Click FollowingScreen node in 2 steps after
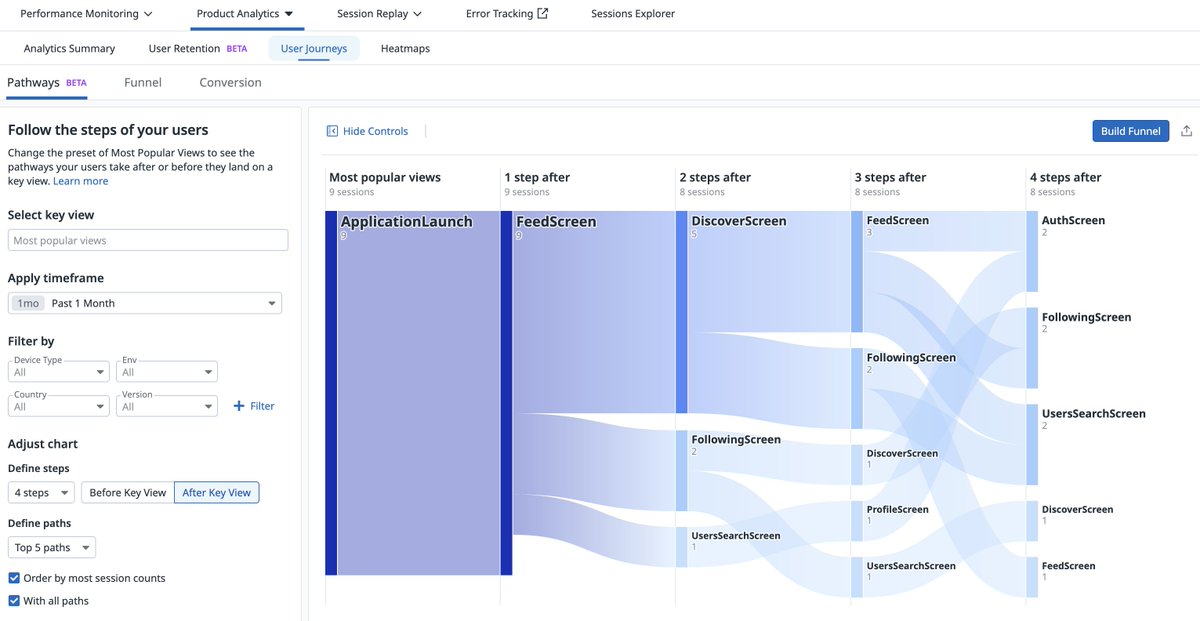This screenshot has height=621, width=1200. [681, 471]
